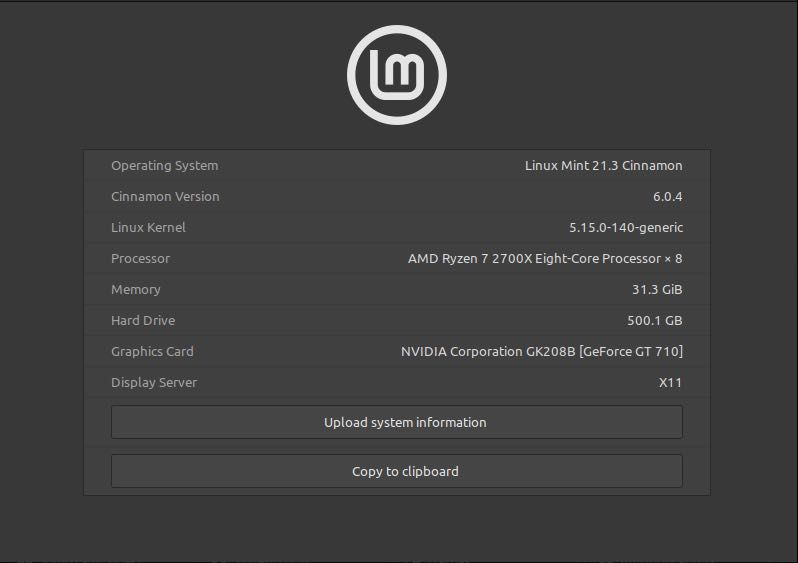Select the Processor label
This screenshot has width=798, height=563.
coord(140,259)
